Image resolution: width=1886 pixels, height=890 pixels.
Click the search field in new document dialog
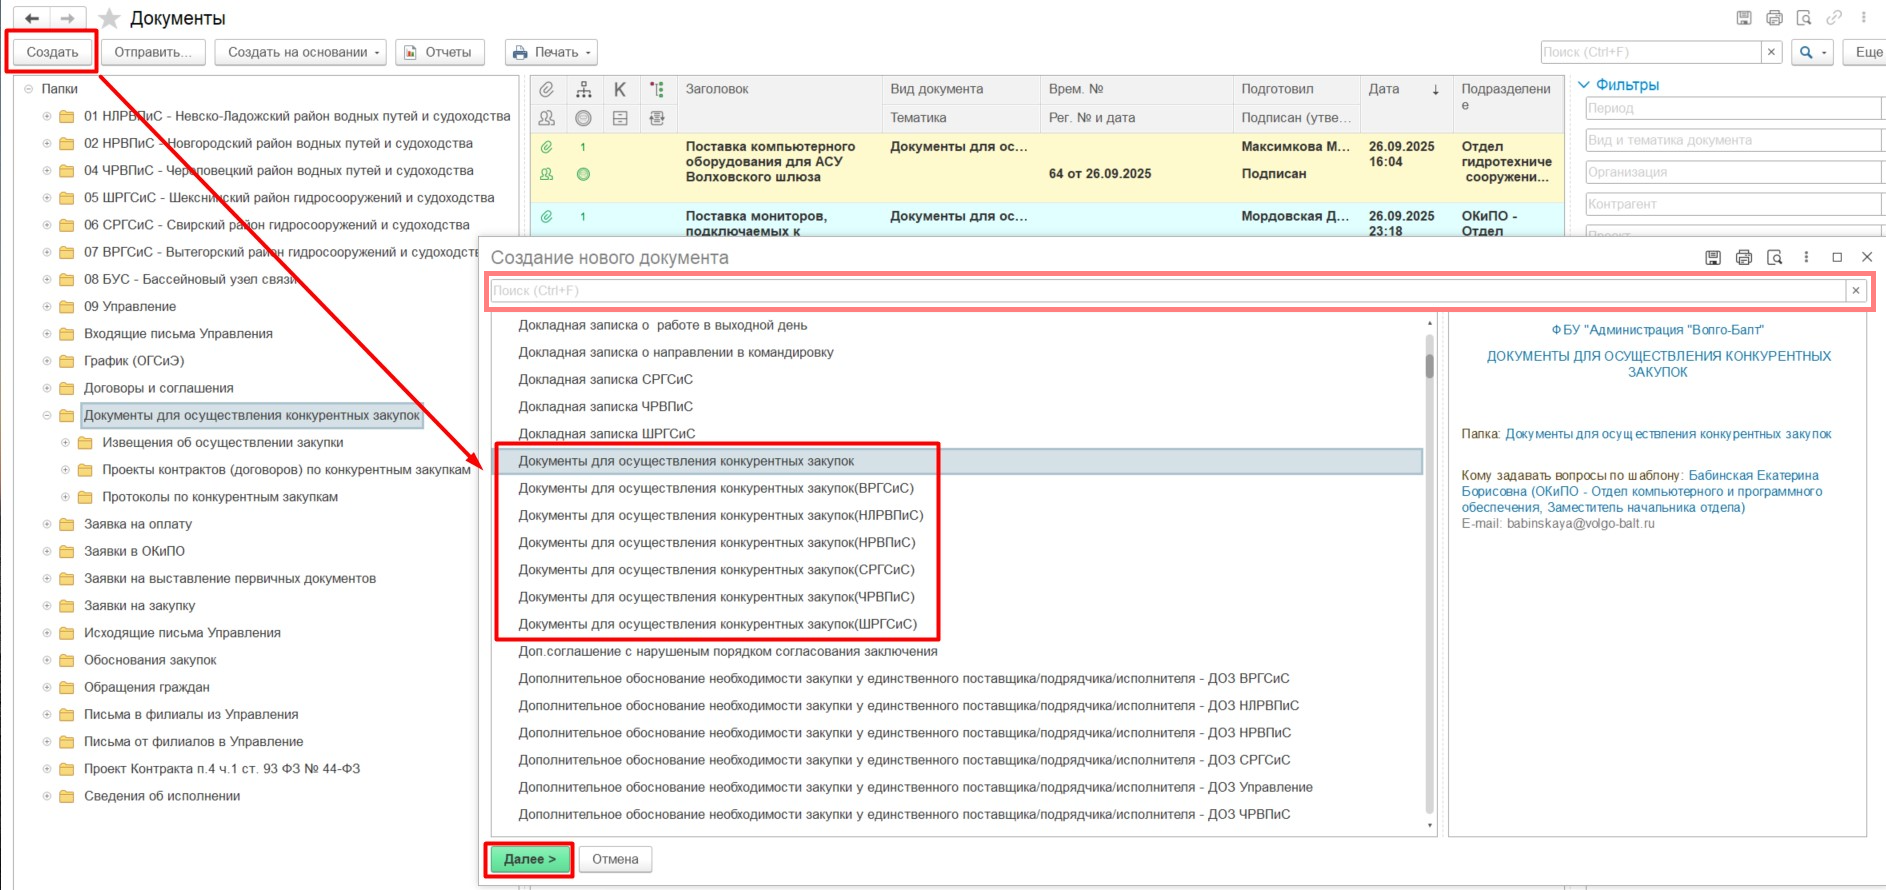point(1167,291)
